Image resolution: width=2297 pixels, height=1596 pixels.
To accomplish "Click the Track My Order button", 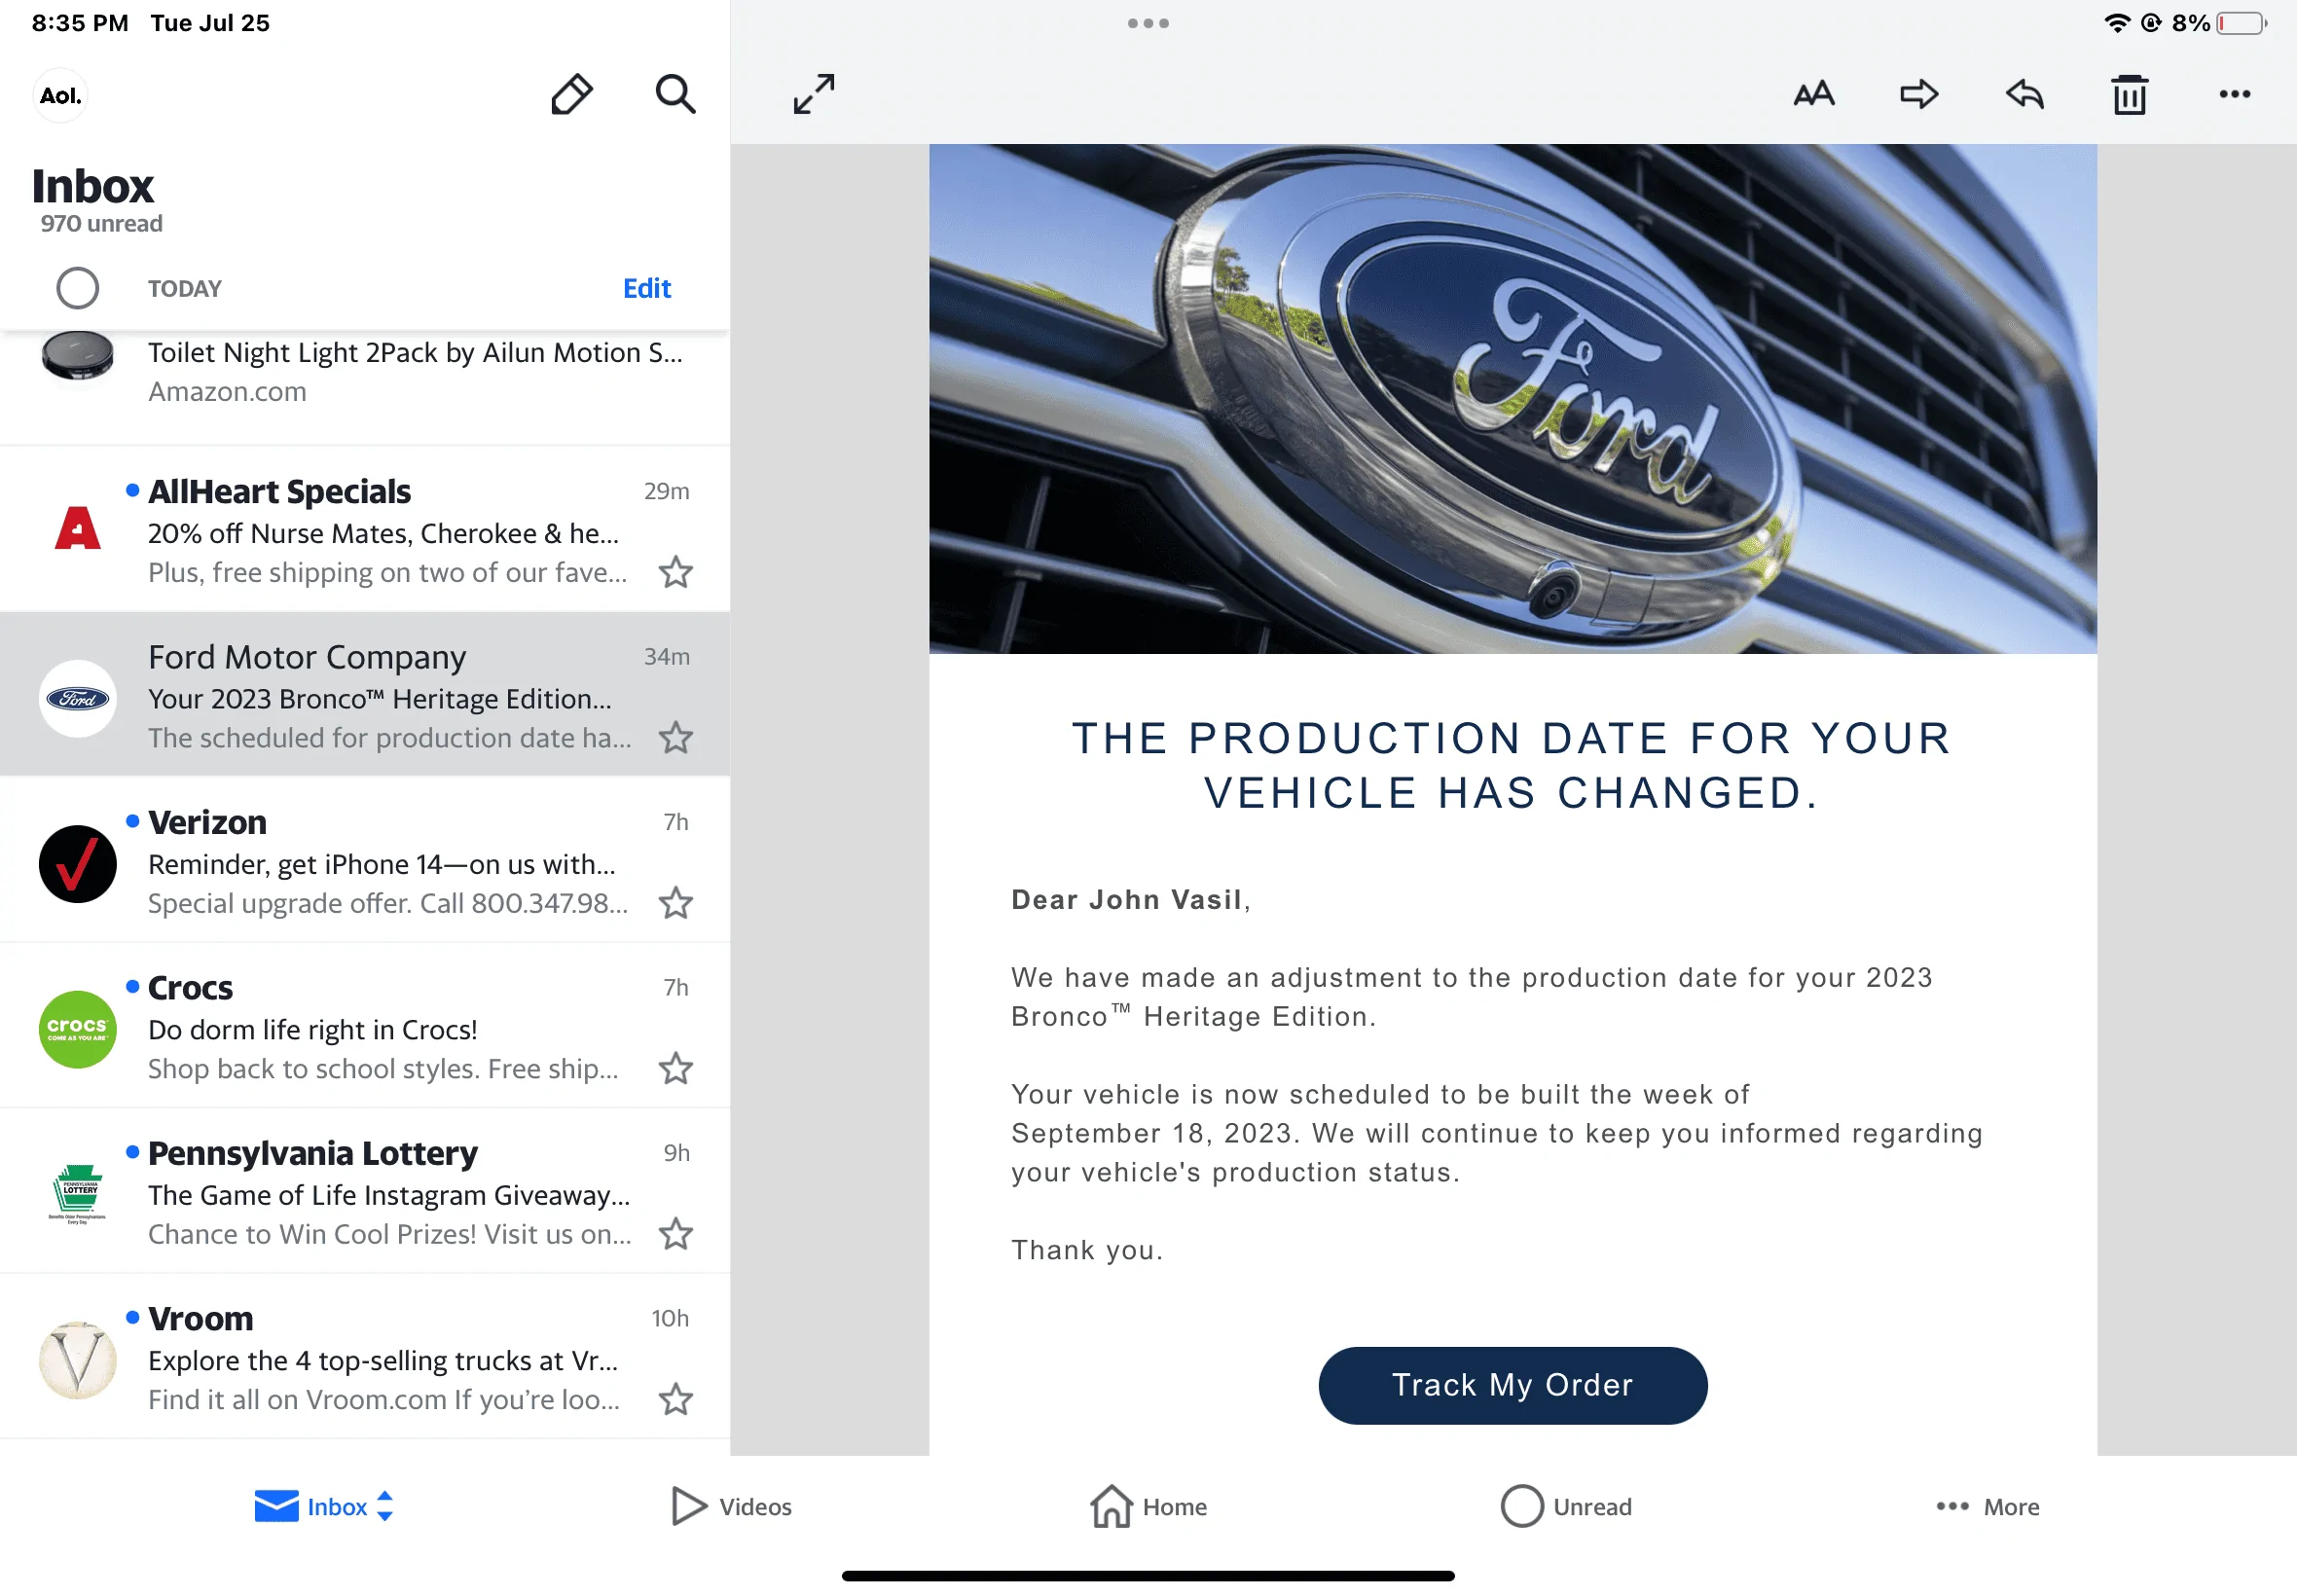I will point(1513,1386).
